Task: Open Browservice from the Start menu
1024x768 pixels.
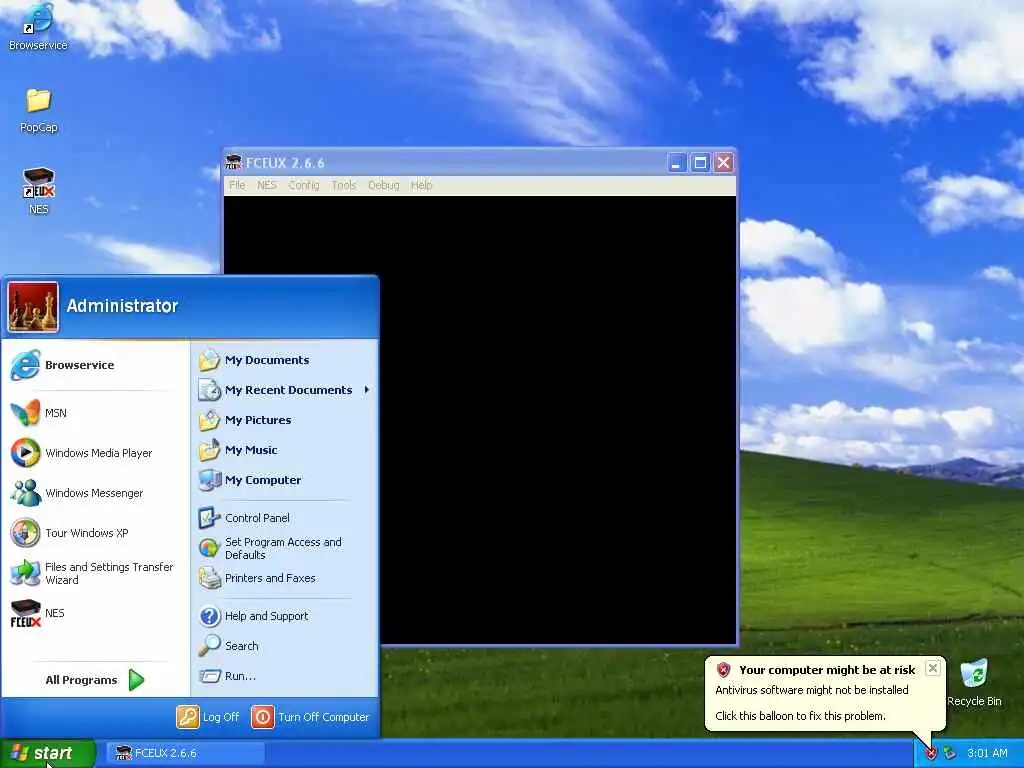Action: coord(95,364)
